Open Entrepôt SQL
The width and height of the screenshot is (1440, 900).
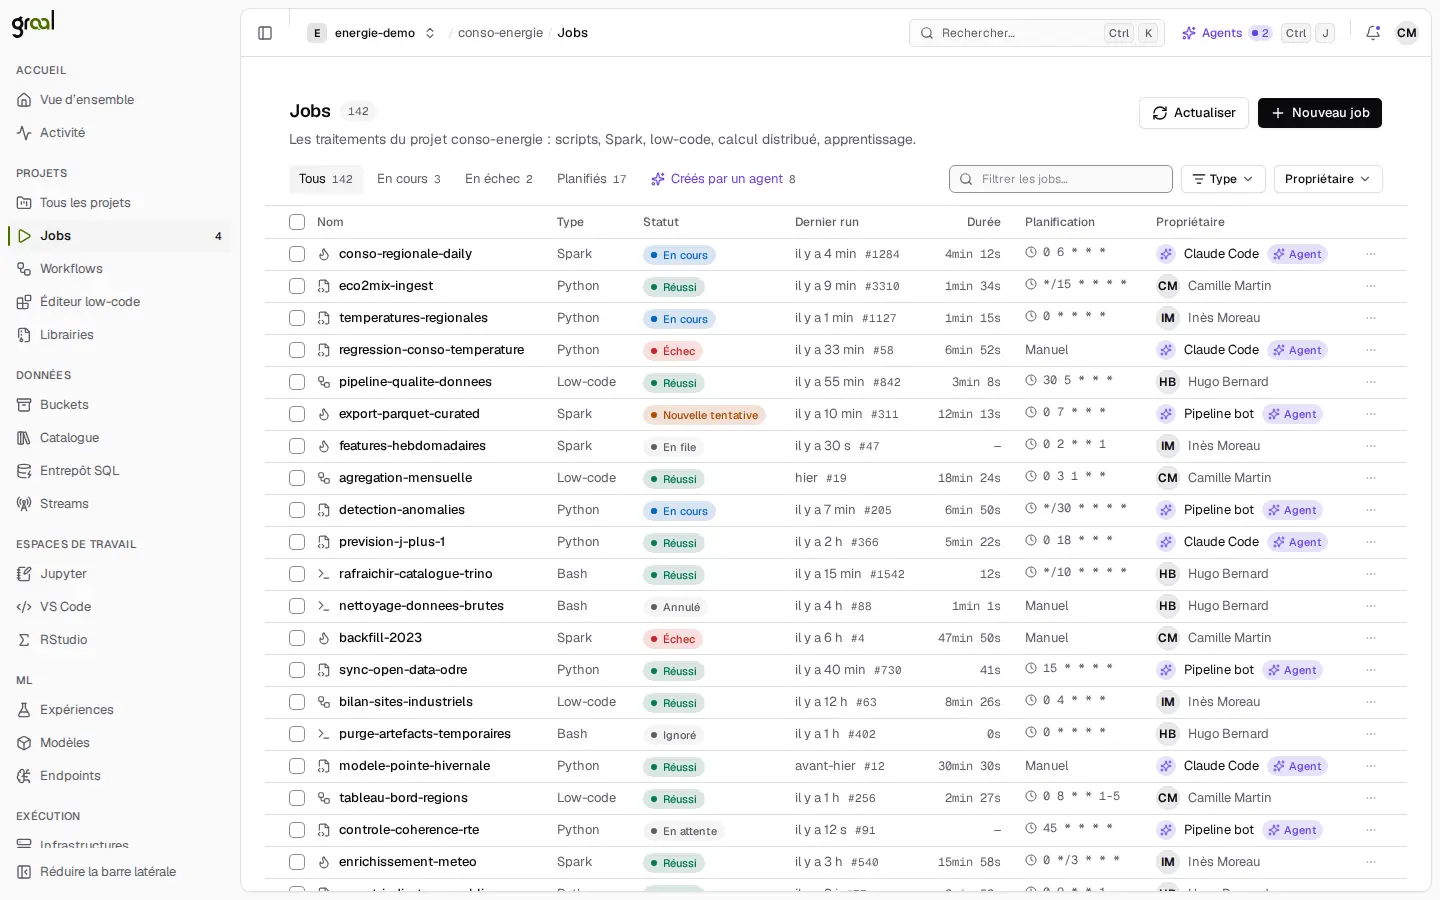(x=120, y=471)
